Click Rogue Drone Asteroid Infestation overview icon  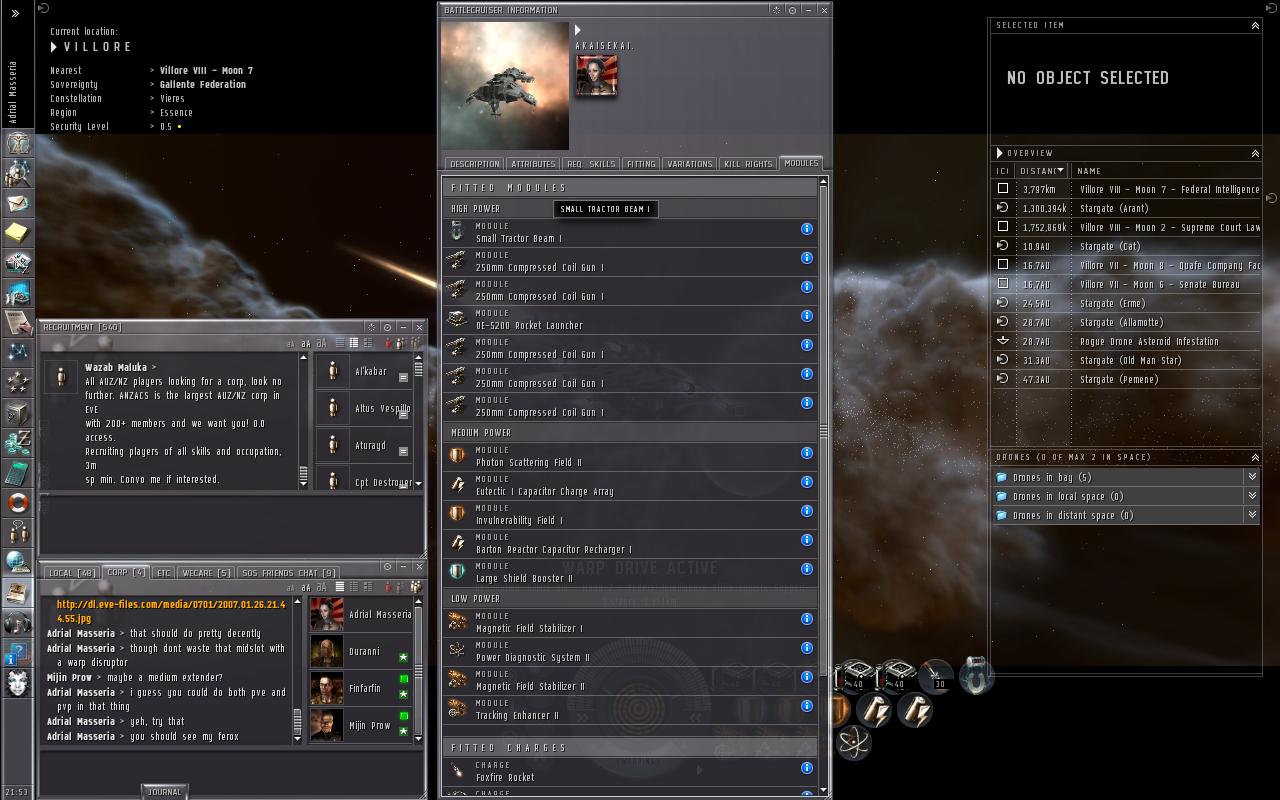[1003, 341]
